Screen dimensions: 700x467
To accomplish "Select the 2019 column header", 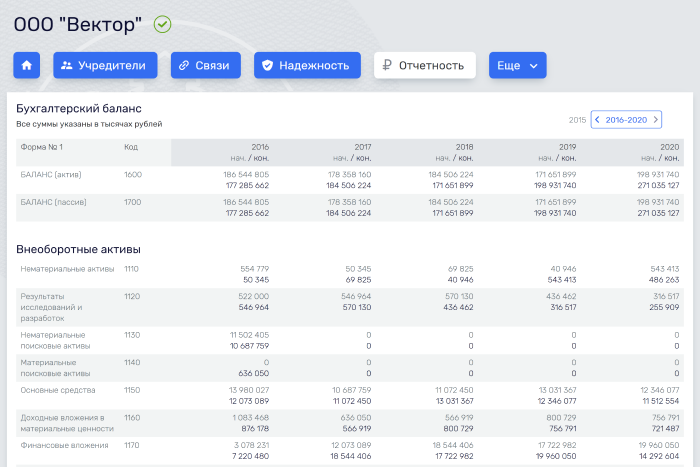I will pyautogui.click(x=567, y=147).
